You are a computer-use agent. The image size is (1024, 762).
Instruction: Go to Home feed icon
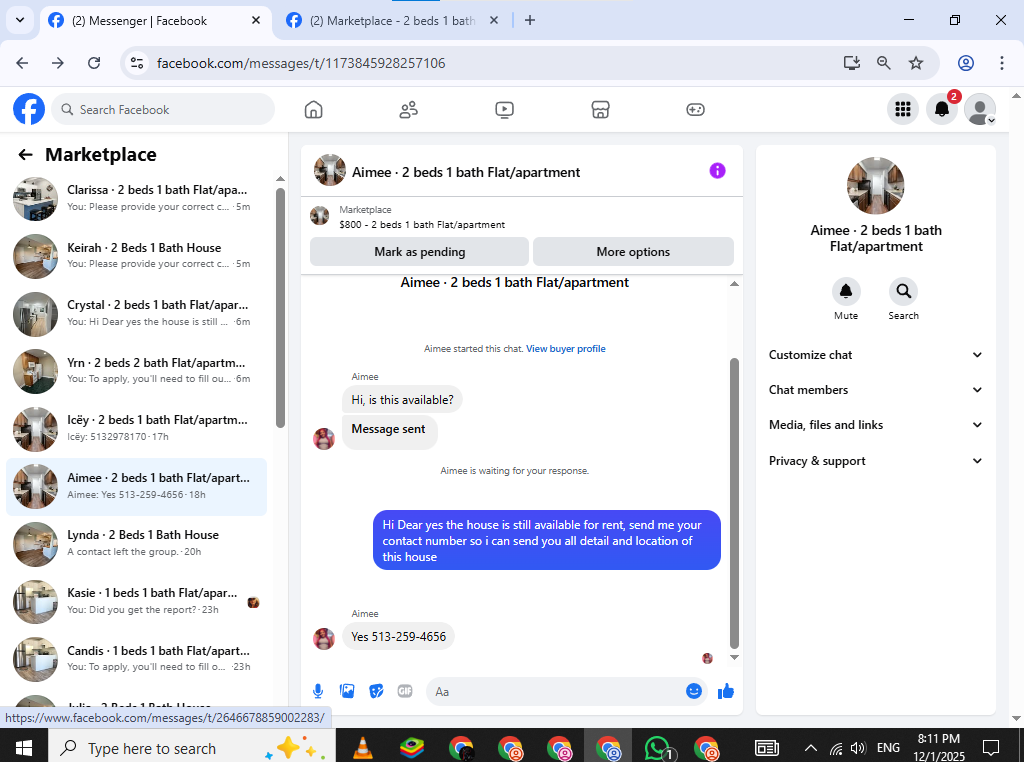[x=313, y=110]
